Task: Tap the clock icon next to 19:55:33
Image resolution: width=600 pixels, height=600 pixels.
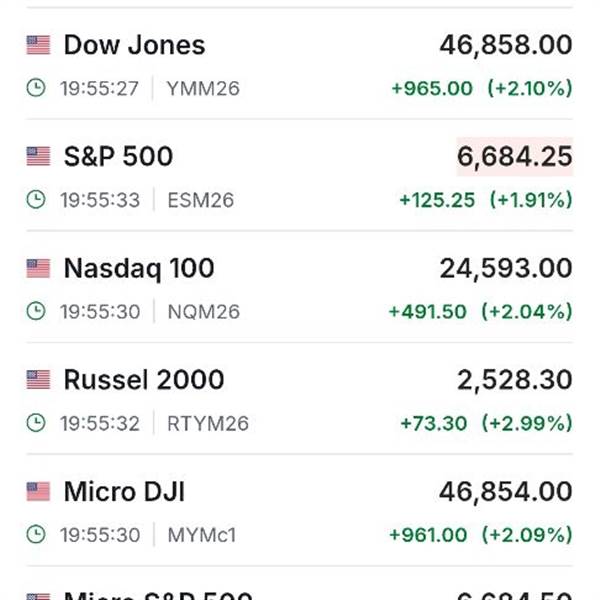Action: click(x=36, y=199)
